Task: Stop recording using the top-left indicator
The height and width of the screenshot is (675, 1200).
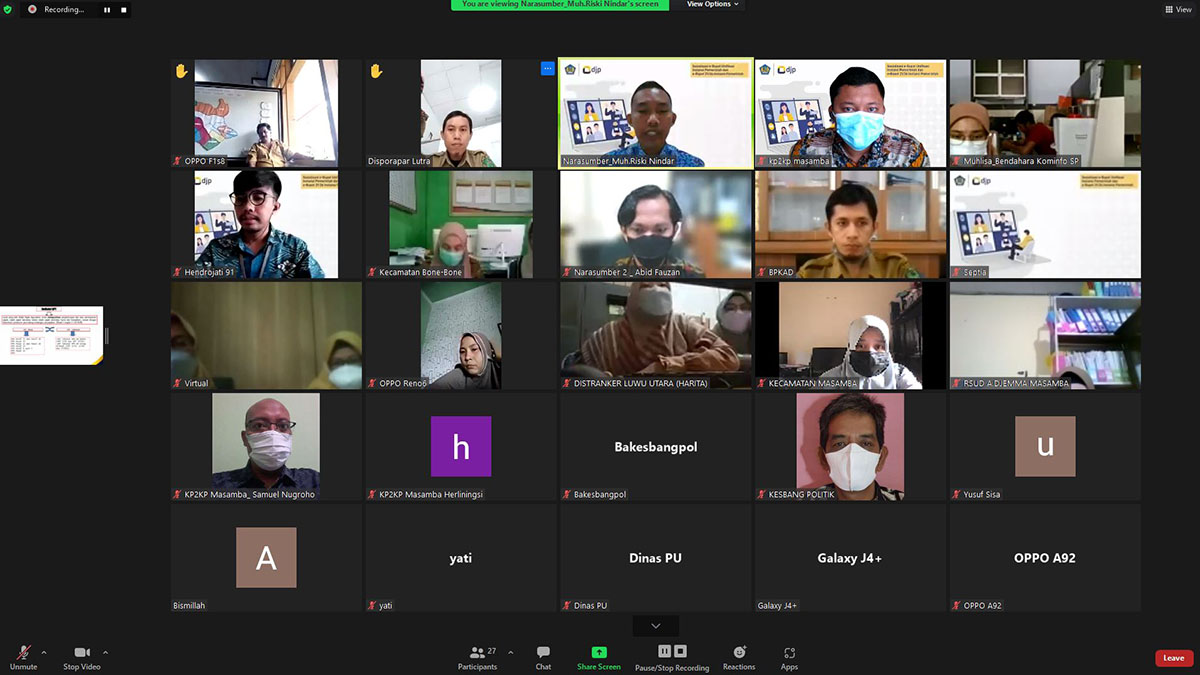Action: 123,10
